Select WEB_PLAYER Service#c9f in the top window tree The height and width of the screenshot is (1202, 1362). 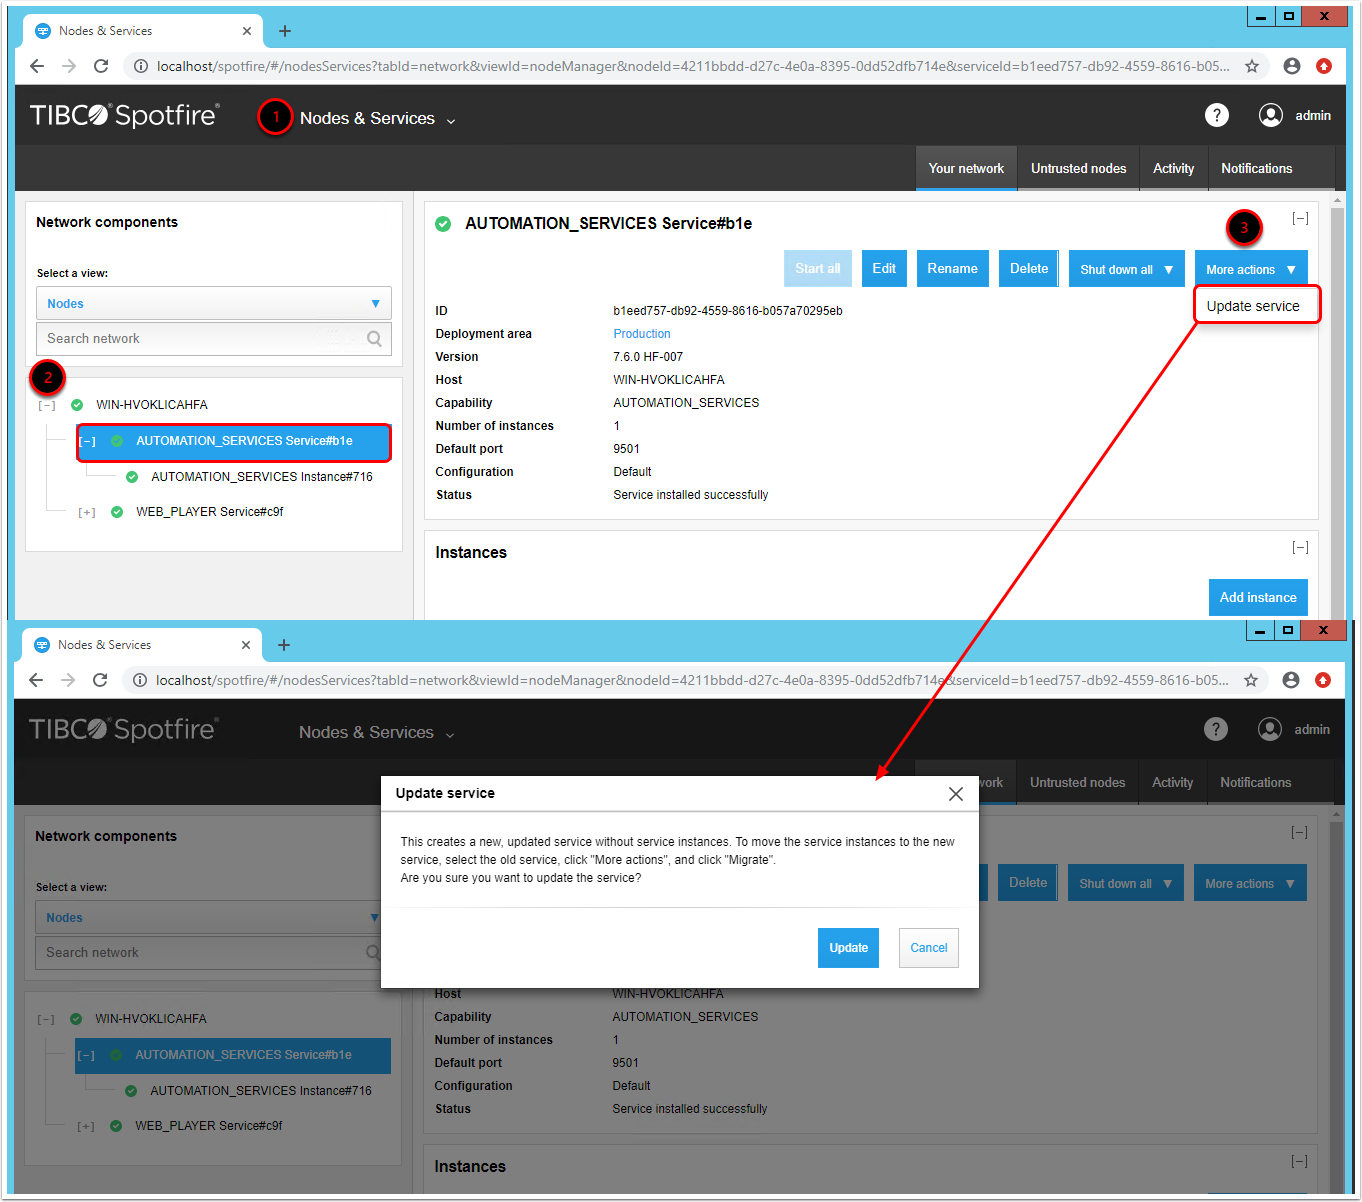[x=210, y=512]
